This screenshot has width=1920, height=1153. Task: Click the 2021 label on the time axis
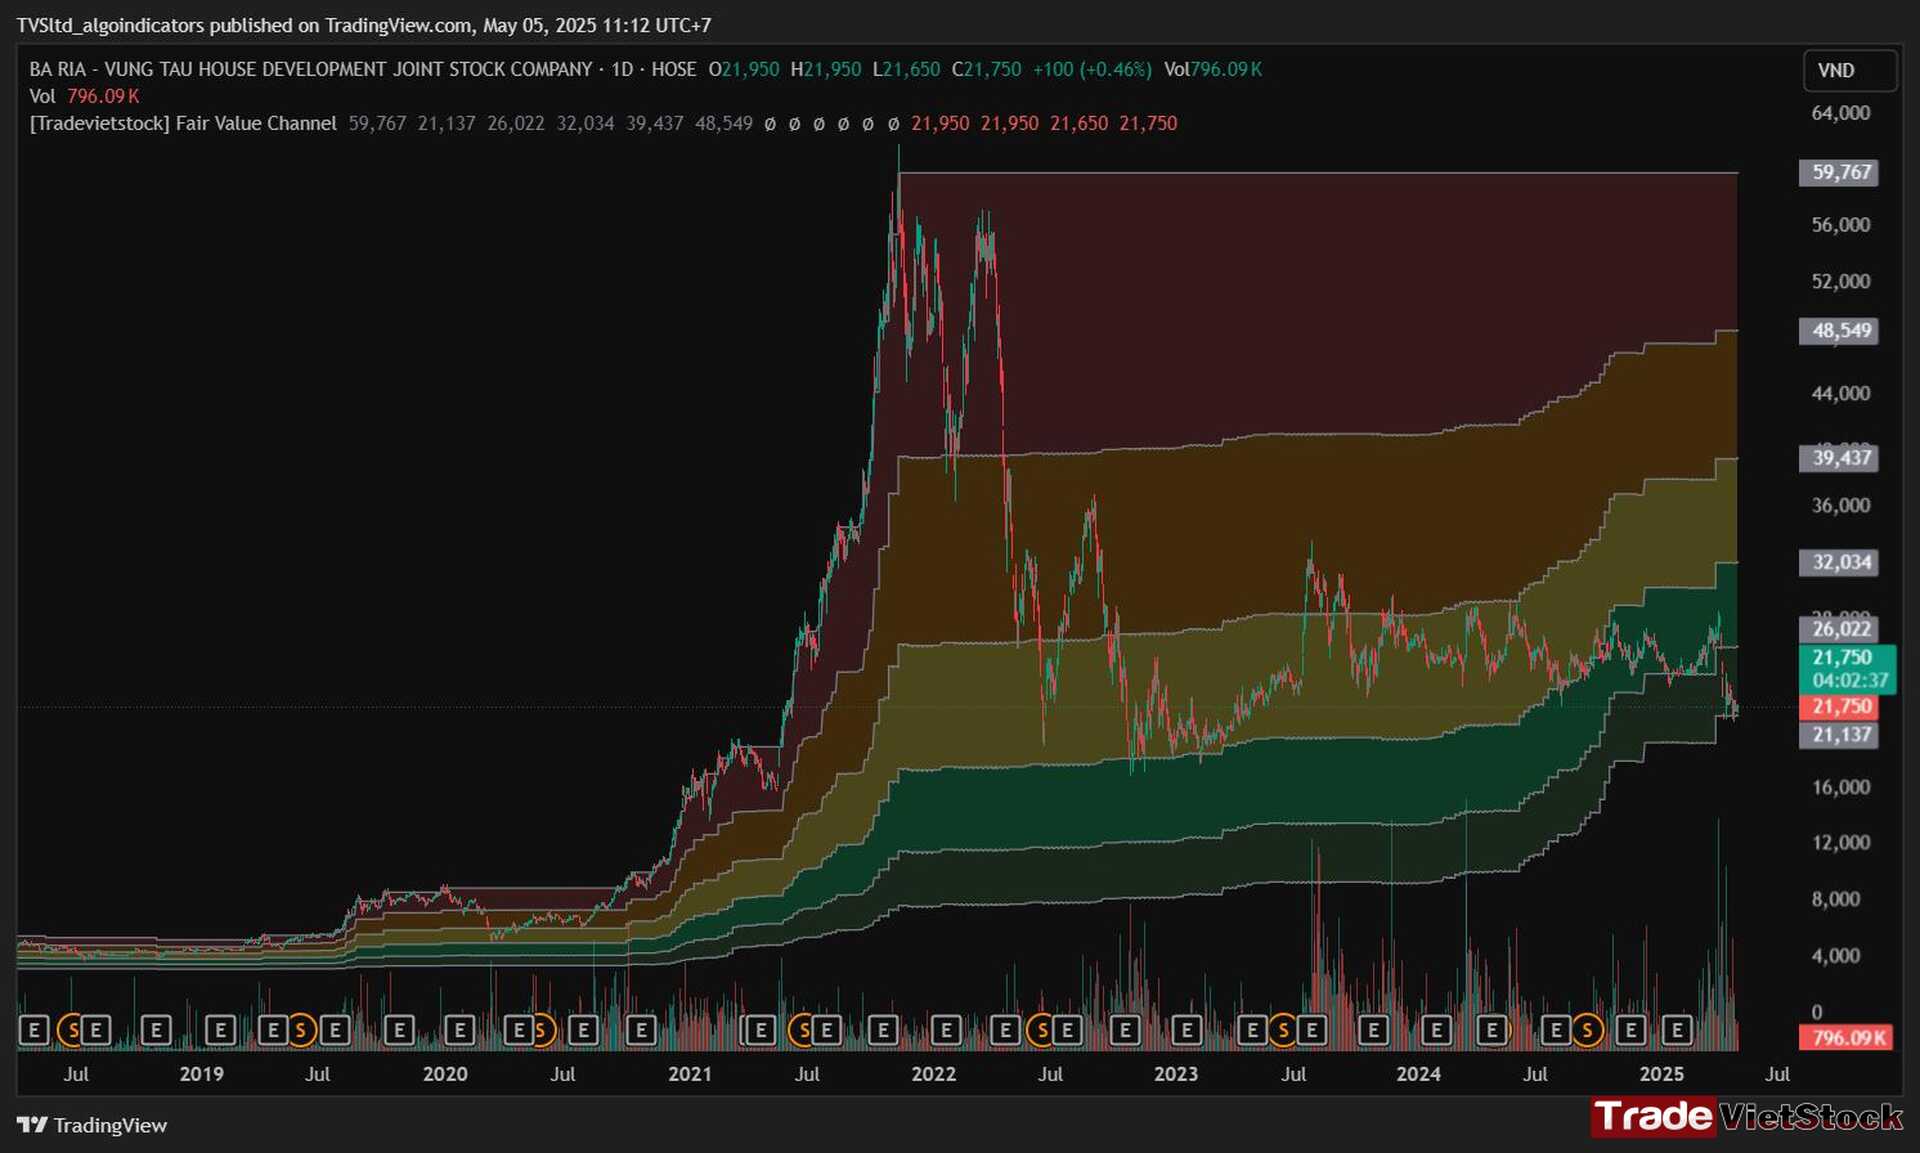[690, 1074]
